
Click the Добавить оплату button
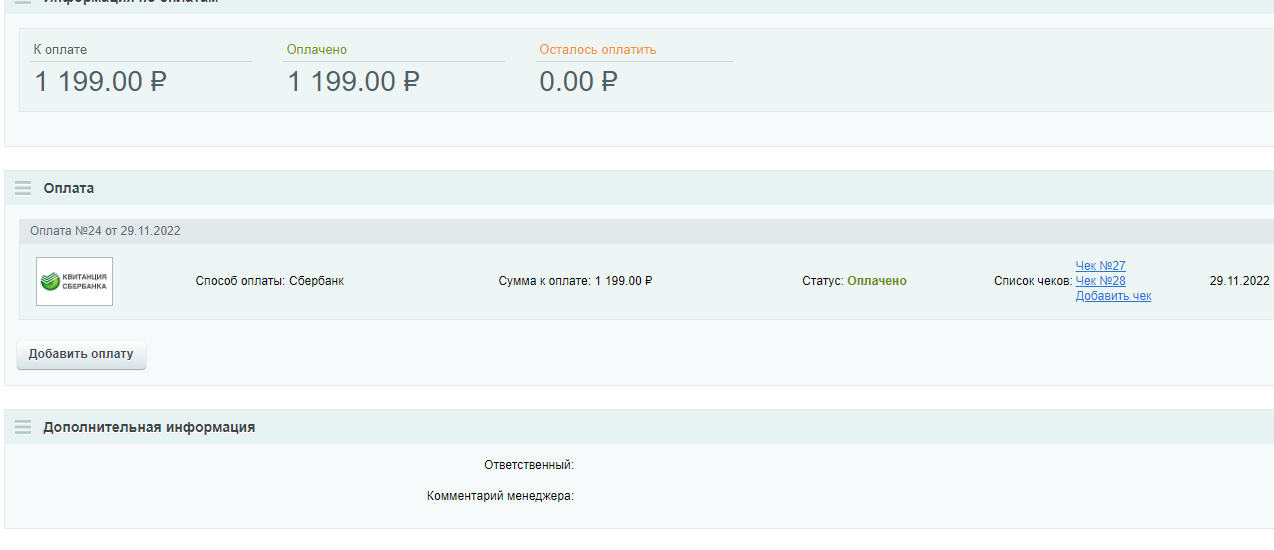point(81,354)
